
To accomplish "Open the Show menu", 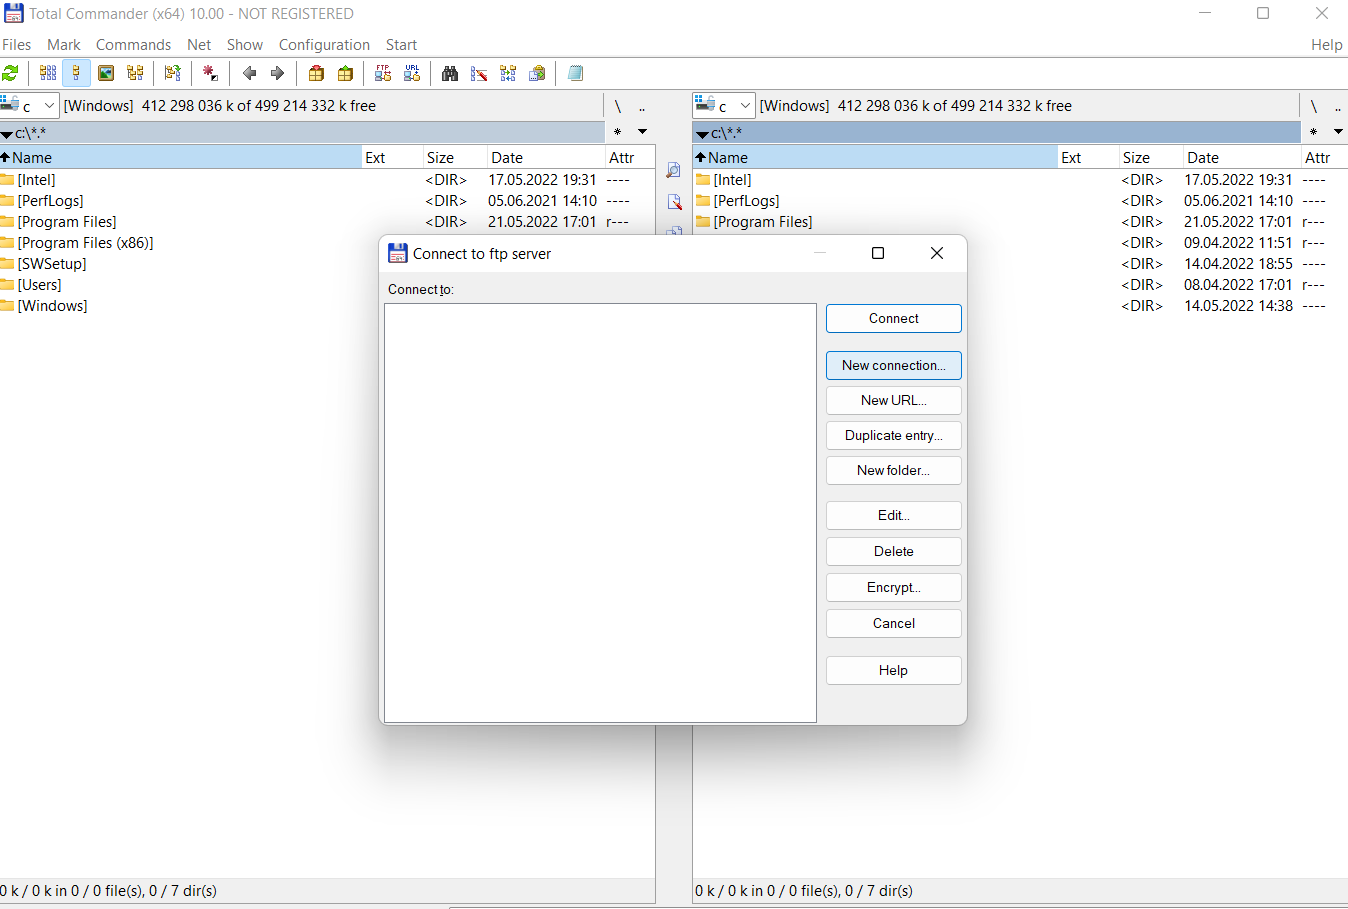I will 245,45.
